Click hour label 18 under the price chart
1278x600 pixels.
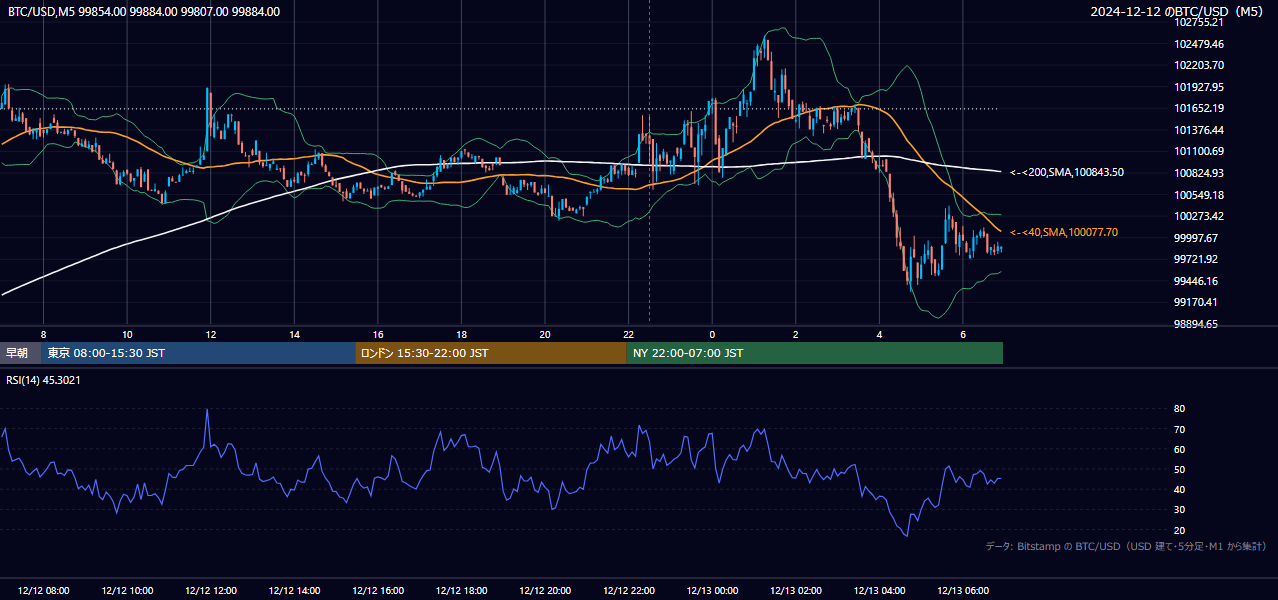click(x=462, y=334)
